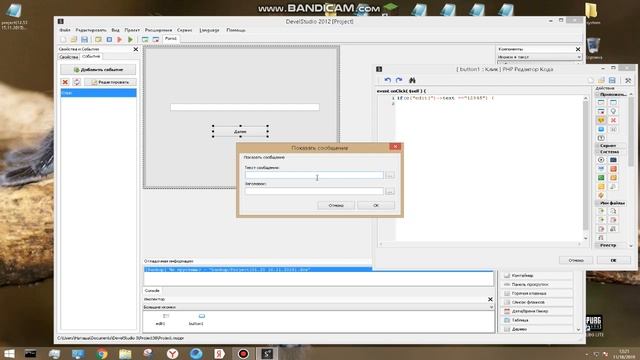Click the code editor vertical scrollbar
Image resolution: width=640 pixels, height=360 pixels.
pyautogui.click(x=586, y=167)
